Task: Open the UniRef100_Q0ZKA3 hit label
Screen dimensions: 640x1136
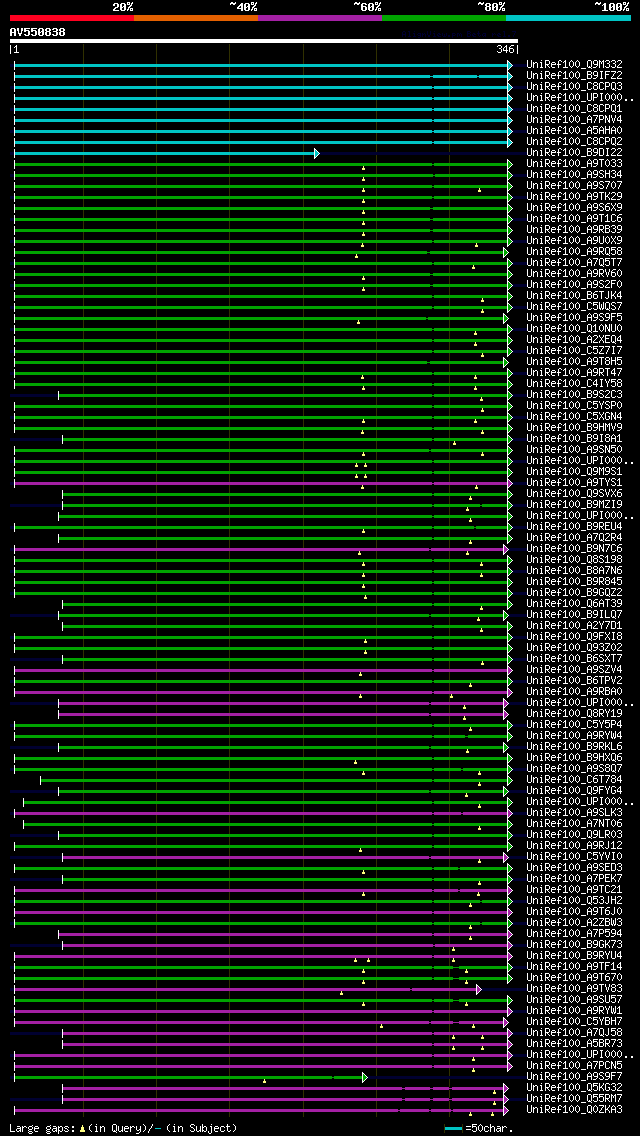Action: pos(575,1110)
